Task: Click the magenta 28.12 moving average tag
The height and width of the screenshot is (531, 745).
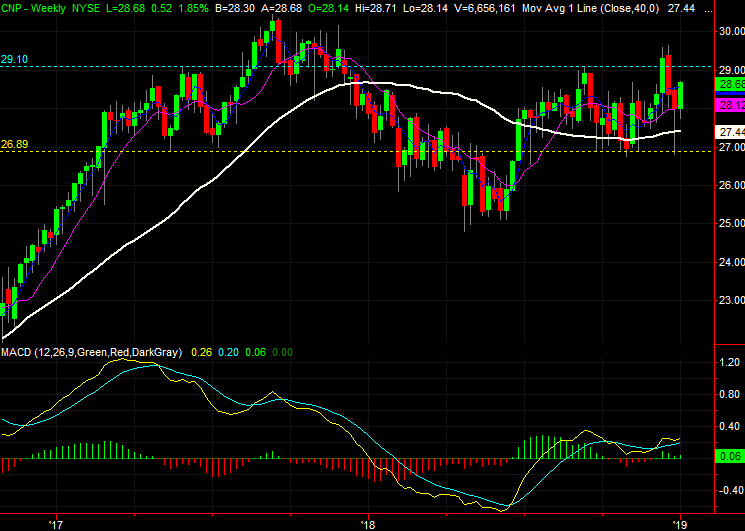Action: click(x=731, y=106)
